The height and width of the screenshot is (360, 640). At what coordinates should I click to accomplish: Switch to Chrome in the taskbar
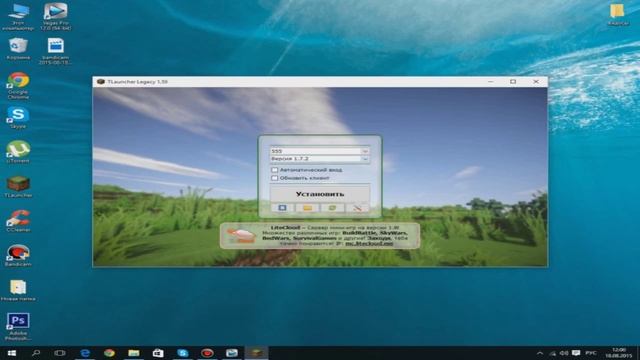click(x=109, y=353)
